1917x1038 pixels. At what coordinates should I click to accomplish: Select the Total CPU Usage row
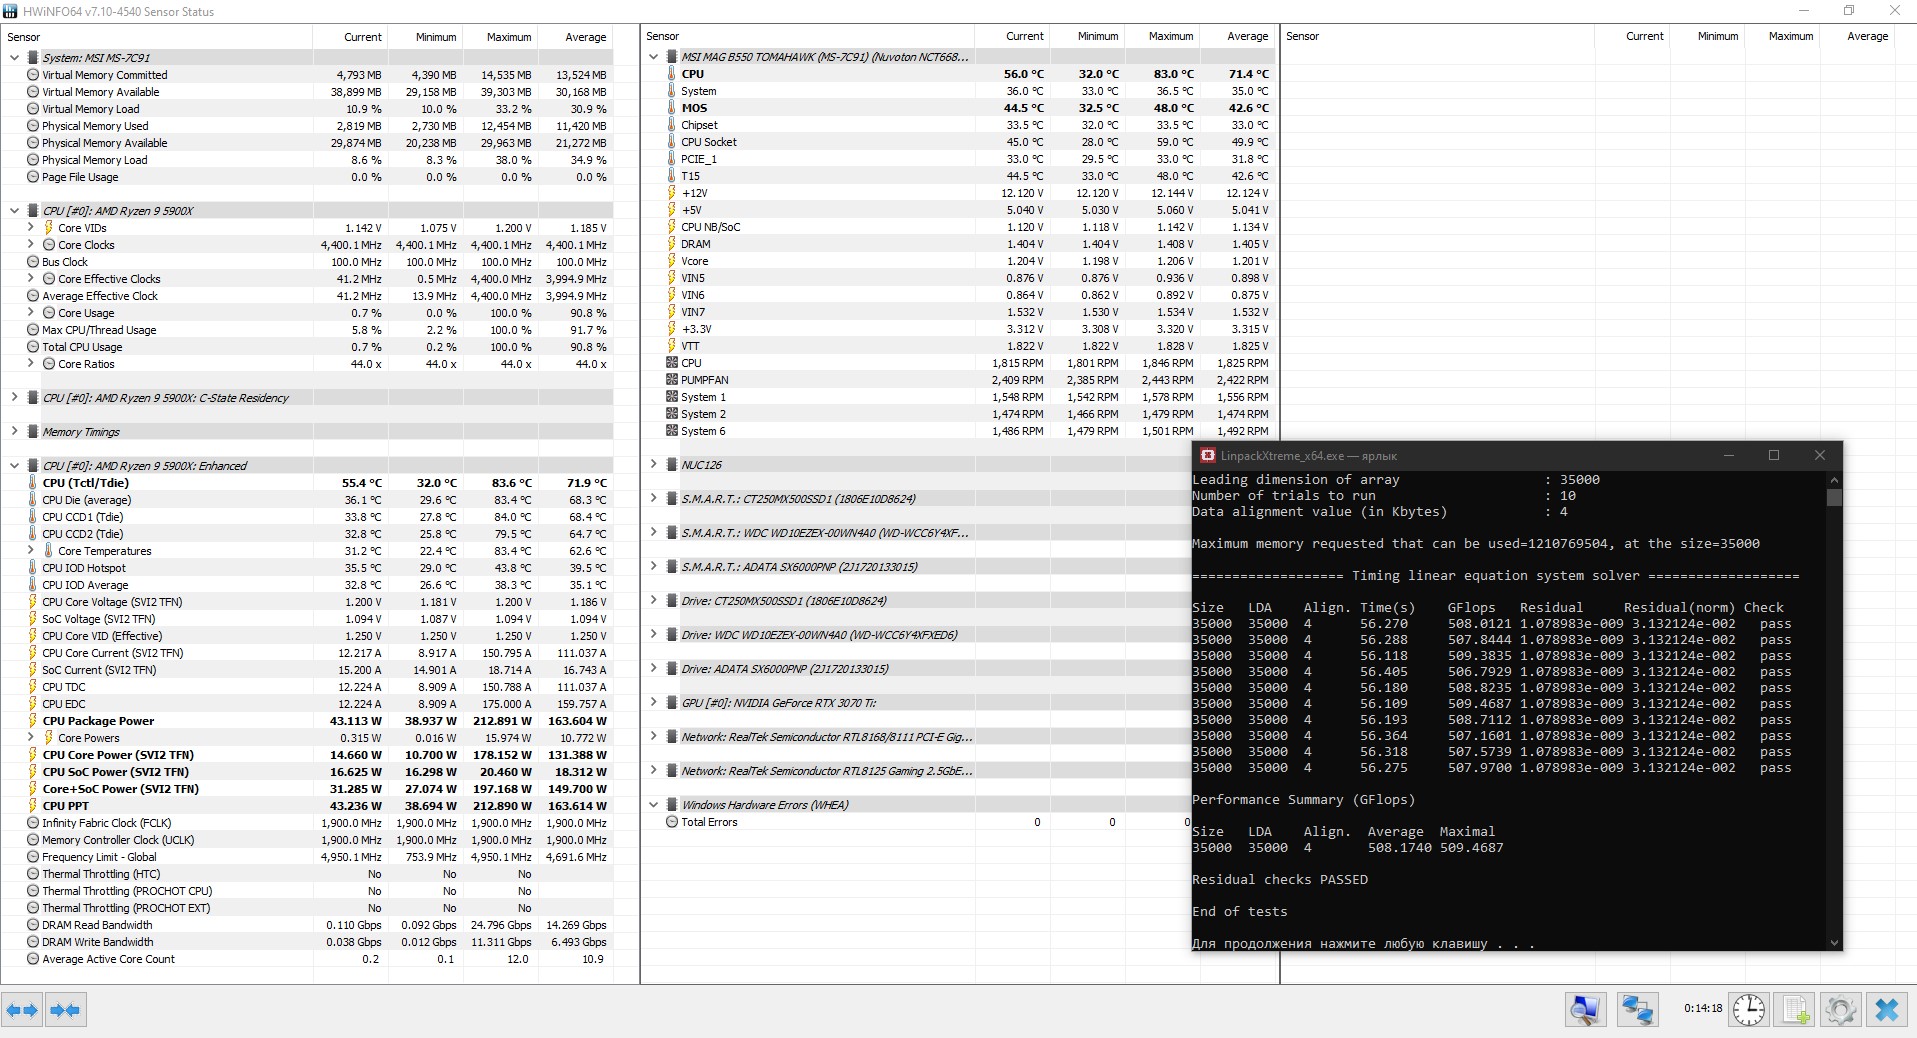pyautogui.click(x=308, y=347)
